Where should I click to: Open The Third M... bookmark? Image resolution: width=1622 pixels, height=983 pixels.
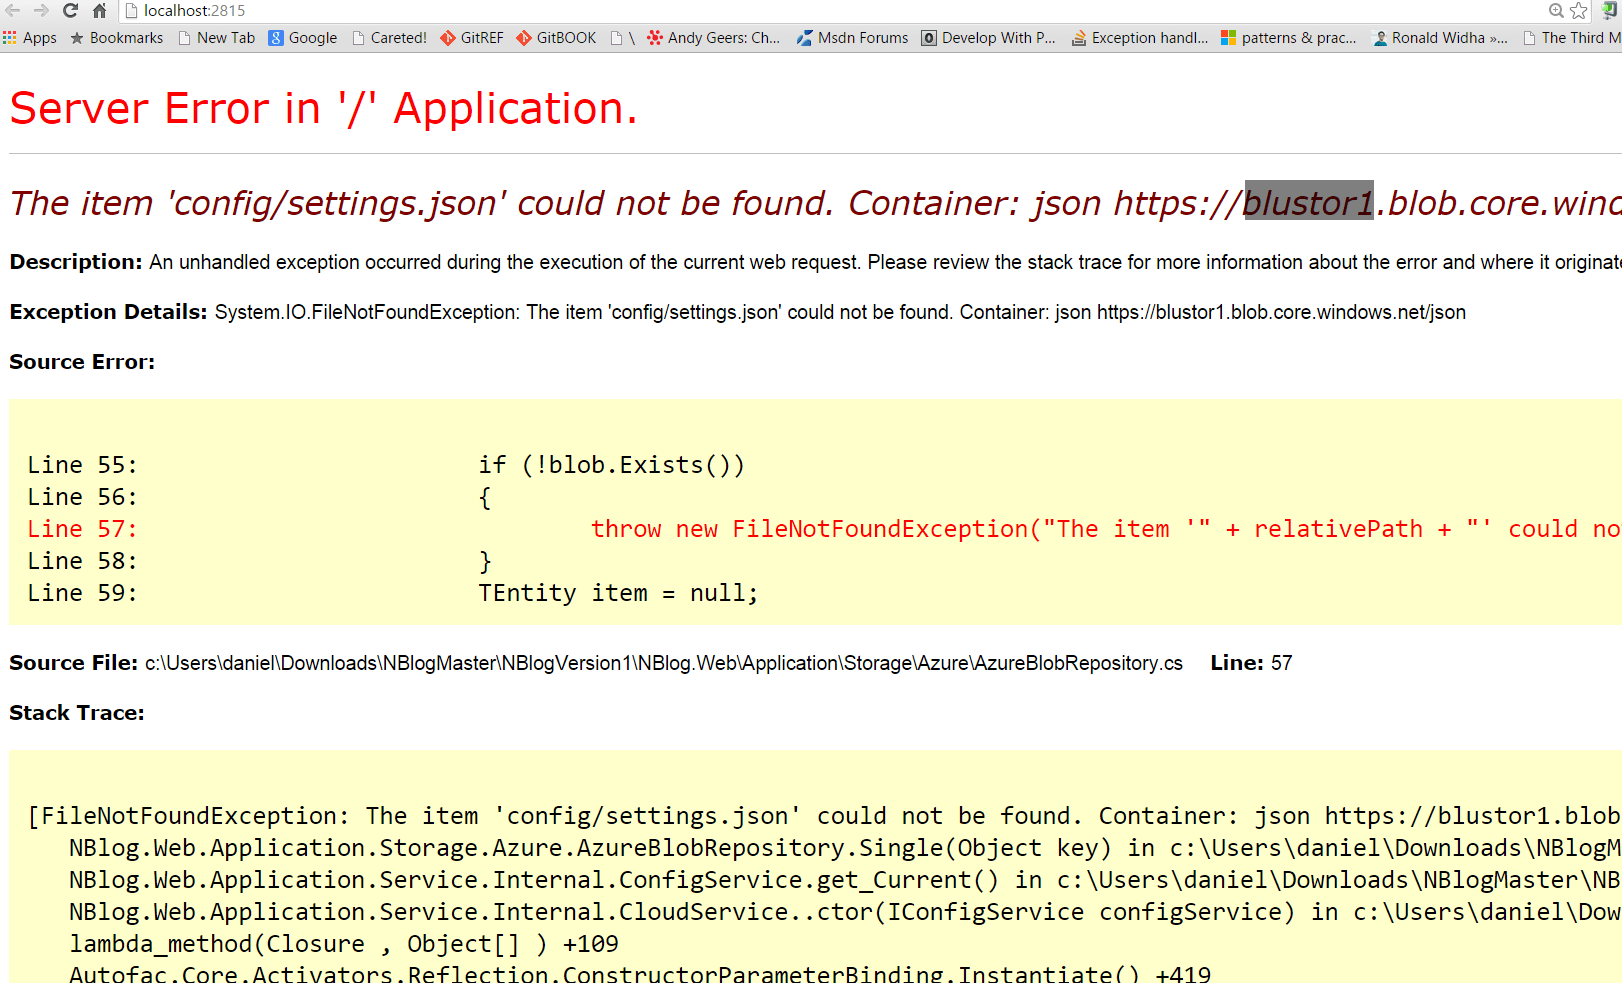pos(1572,38)
